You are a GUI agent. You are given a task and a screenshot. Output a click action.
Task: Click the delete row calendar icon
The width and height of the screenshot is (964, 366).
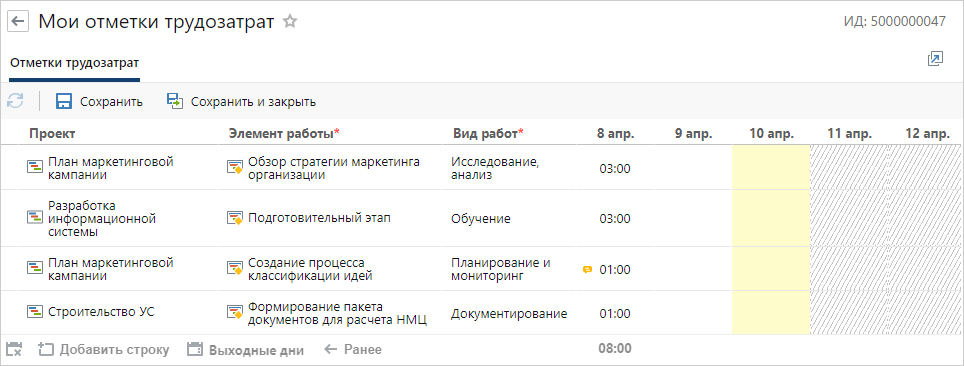point(14,349)
